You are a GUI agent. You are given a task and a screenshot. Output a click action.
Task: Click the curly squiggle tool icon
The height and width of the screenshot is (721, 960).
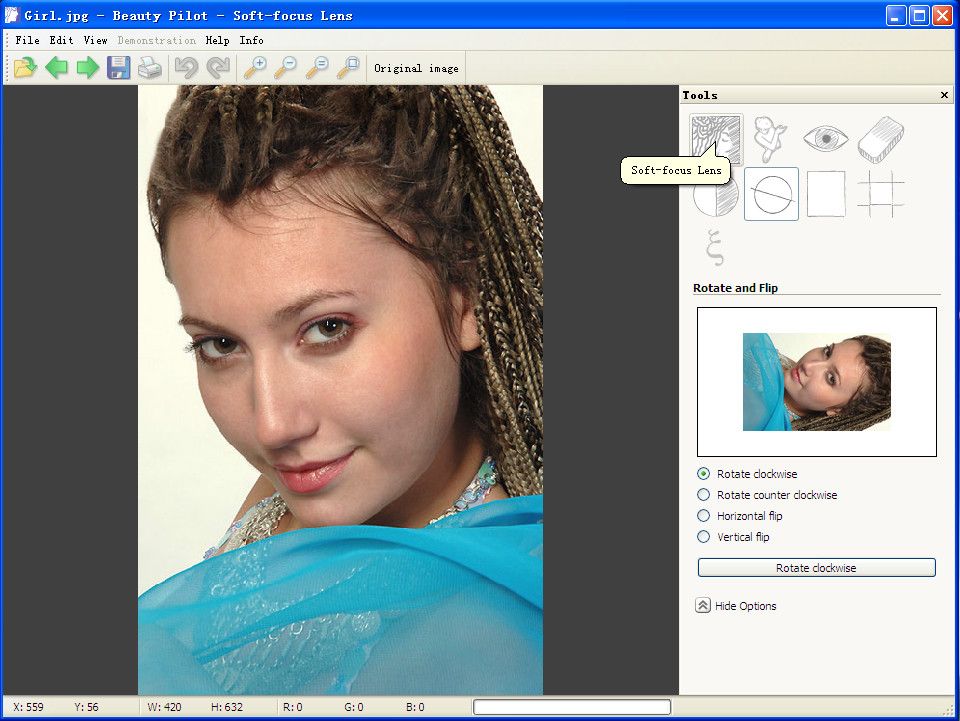714,246
